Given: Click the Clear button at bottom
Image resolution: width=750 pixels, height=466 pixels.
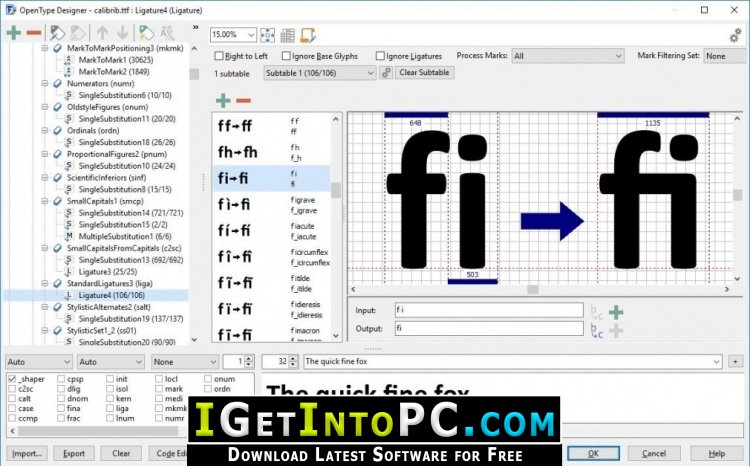Looking at the screenshot, I should 121,453.
